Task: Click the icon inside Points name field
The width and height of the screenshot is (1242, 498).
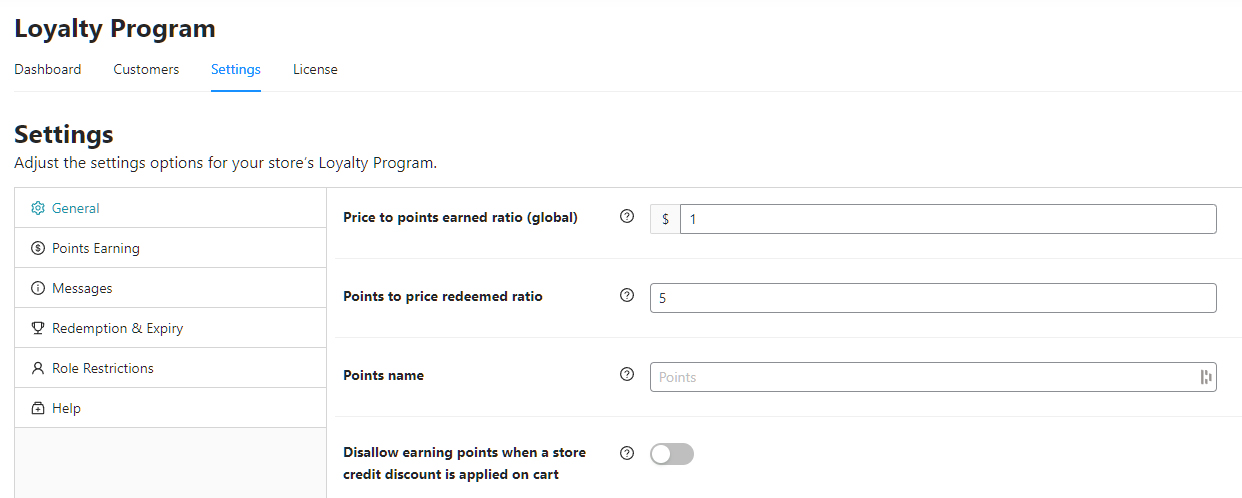Action: tap(1205, 377)
